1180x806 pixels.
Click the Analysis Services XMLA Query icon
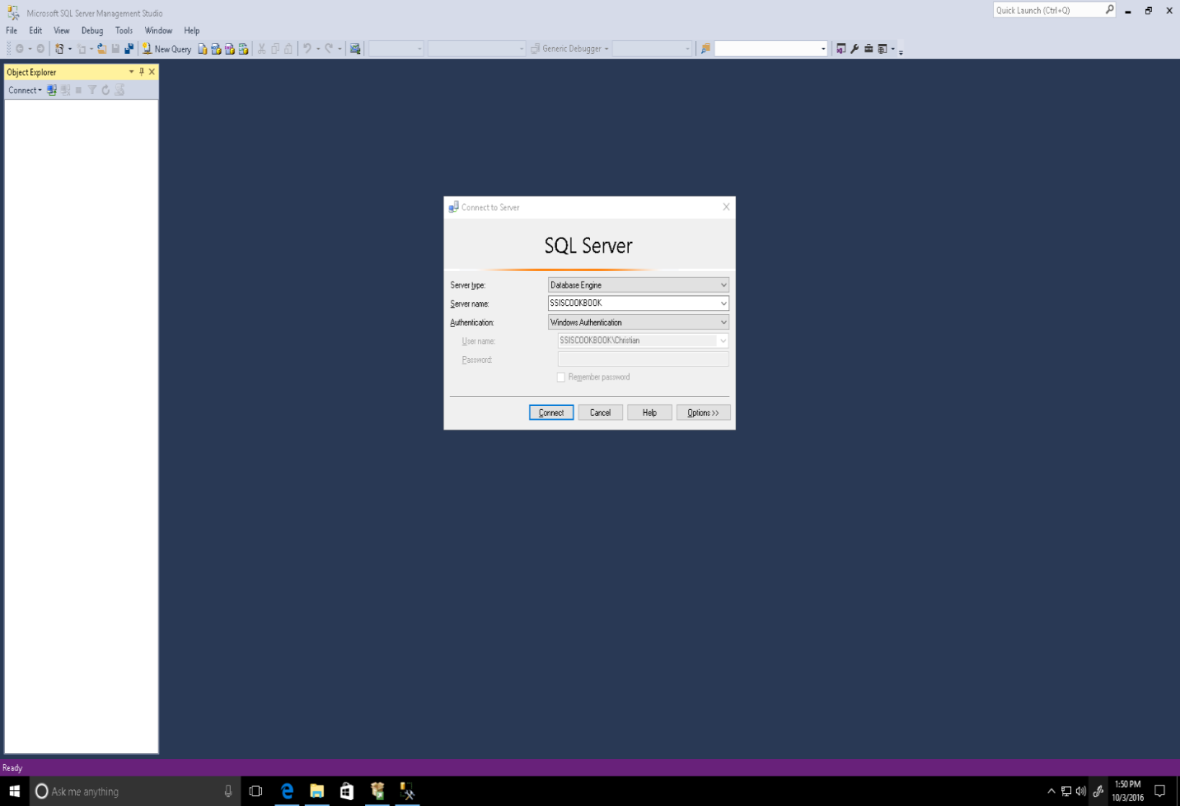[x=243, y=49]
